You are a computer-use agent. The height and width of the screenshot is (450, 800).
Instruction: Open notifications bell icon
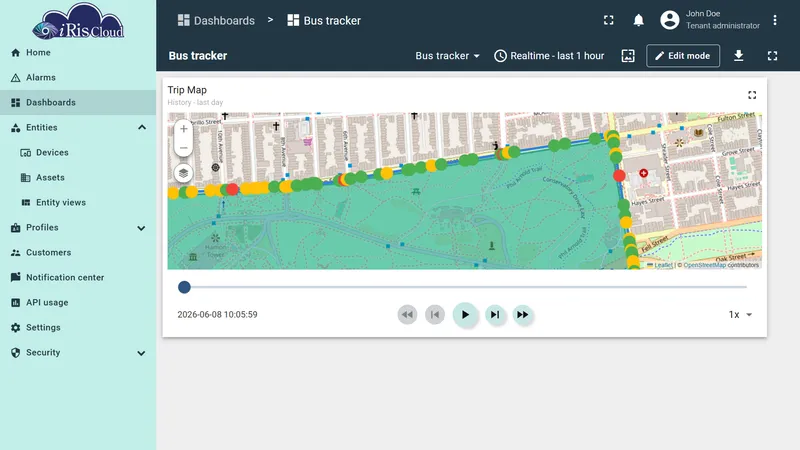point(638,20)
